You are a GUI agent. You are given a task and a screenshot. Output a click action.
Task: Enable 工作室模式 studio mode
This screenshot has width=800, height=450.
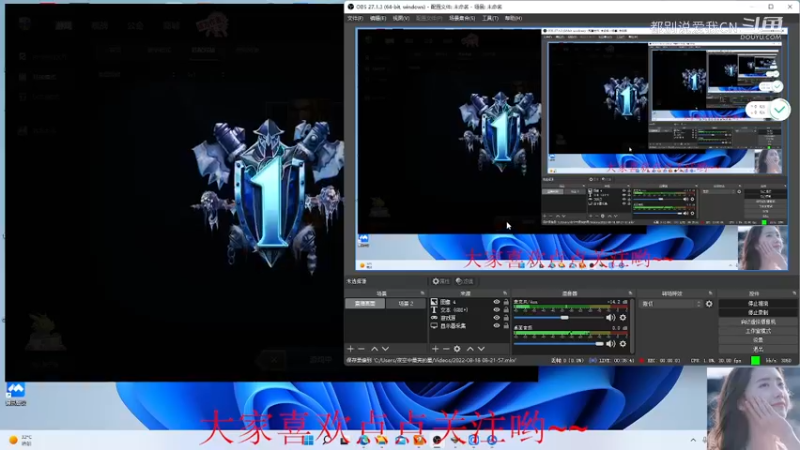[758, 331]
